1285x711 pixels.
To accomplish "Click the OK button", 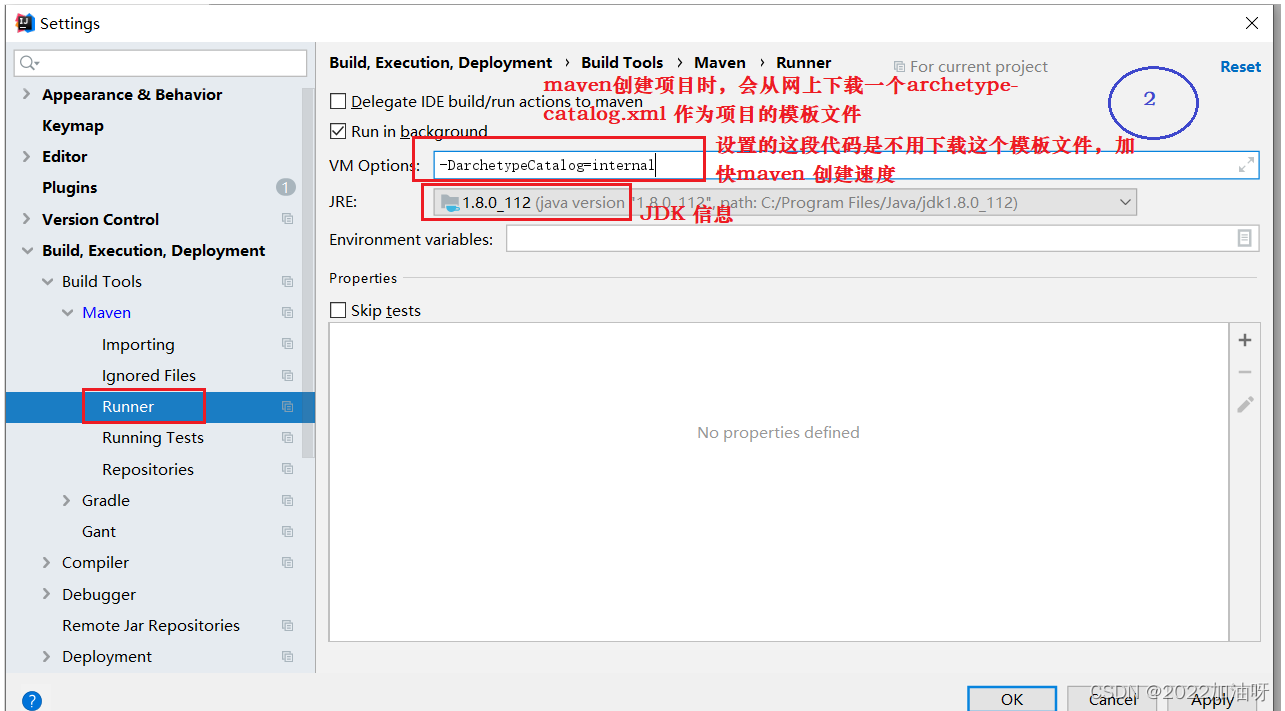I will pyautogui.click(x=1012, y=699).
